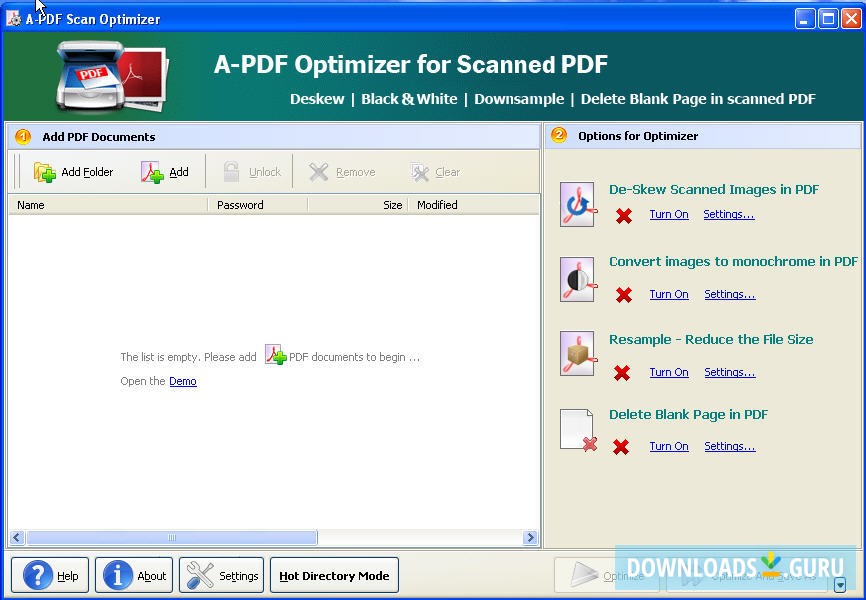Open Settings for De-Skew Scanned Images

click(x=729, y=214)
